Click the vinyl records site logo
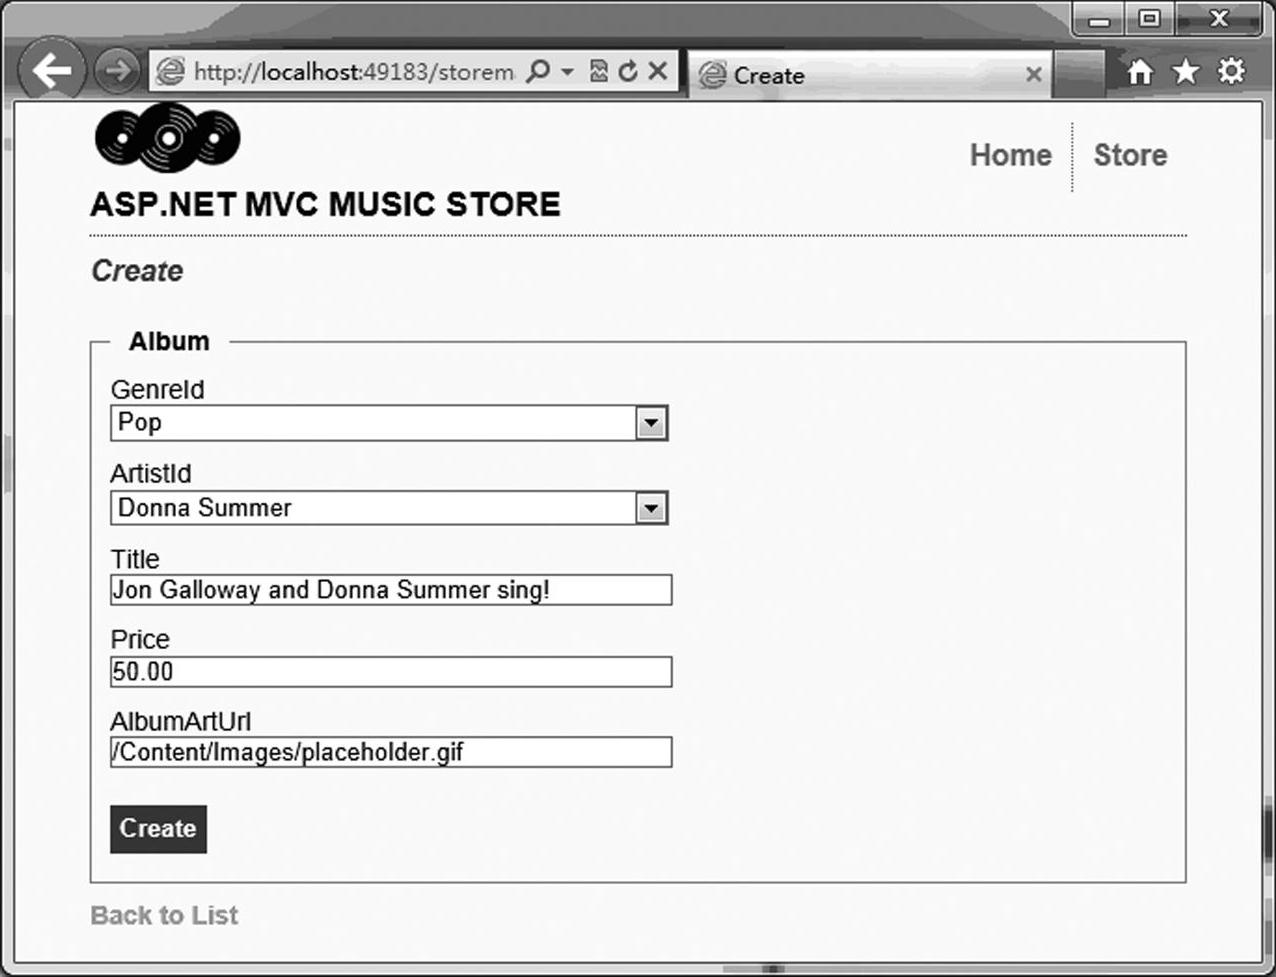Viewport: 1276px width, 977px height. coord(168,137)
